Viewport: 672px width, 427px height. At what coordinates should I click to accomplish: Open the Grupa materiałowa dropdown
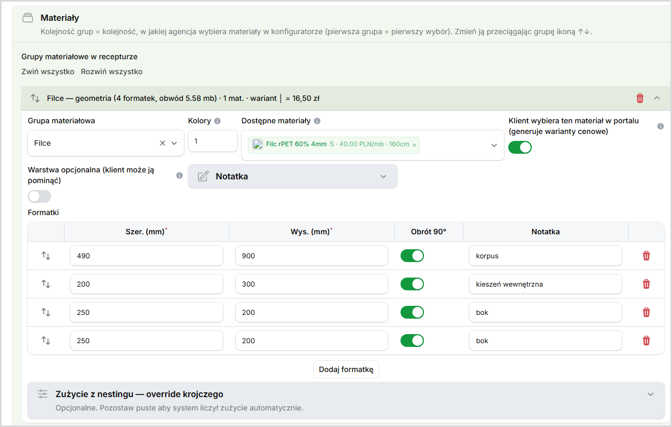coord(174,143)
